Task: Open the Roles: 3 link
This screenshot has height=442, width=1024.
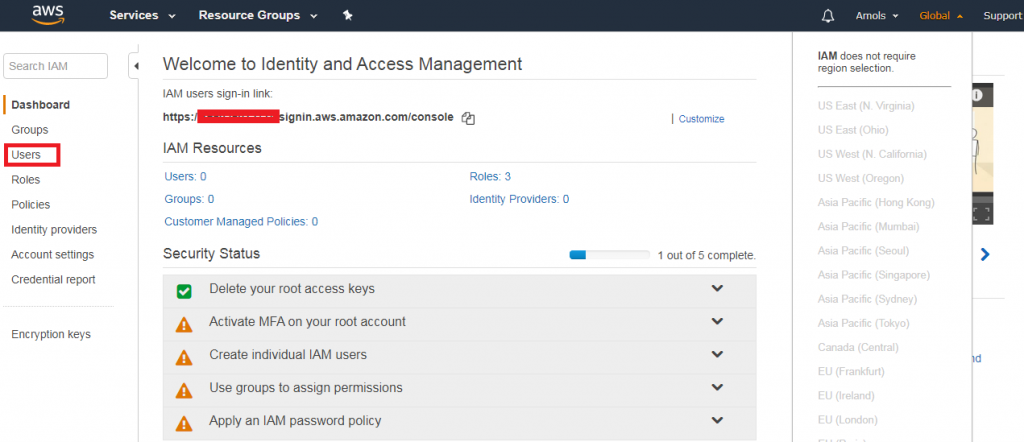Action: click(490, 176)
